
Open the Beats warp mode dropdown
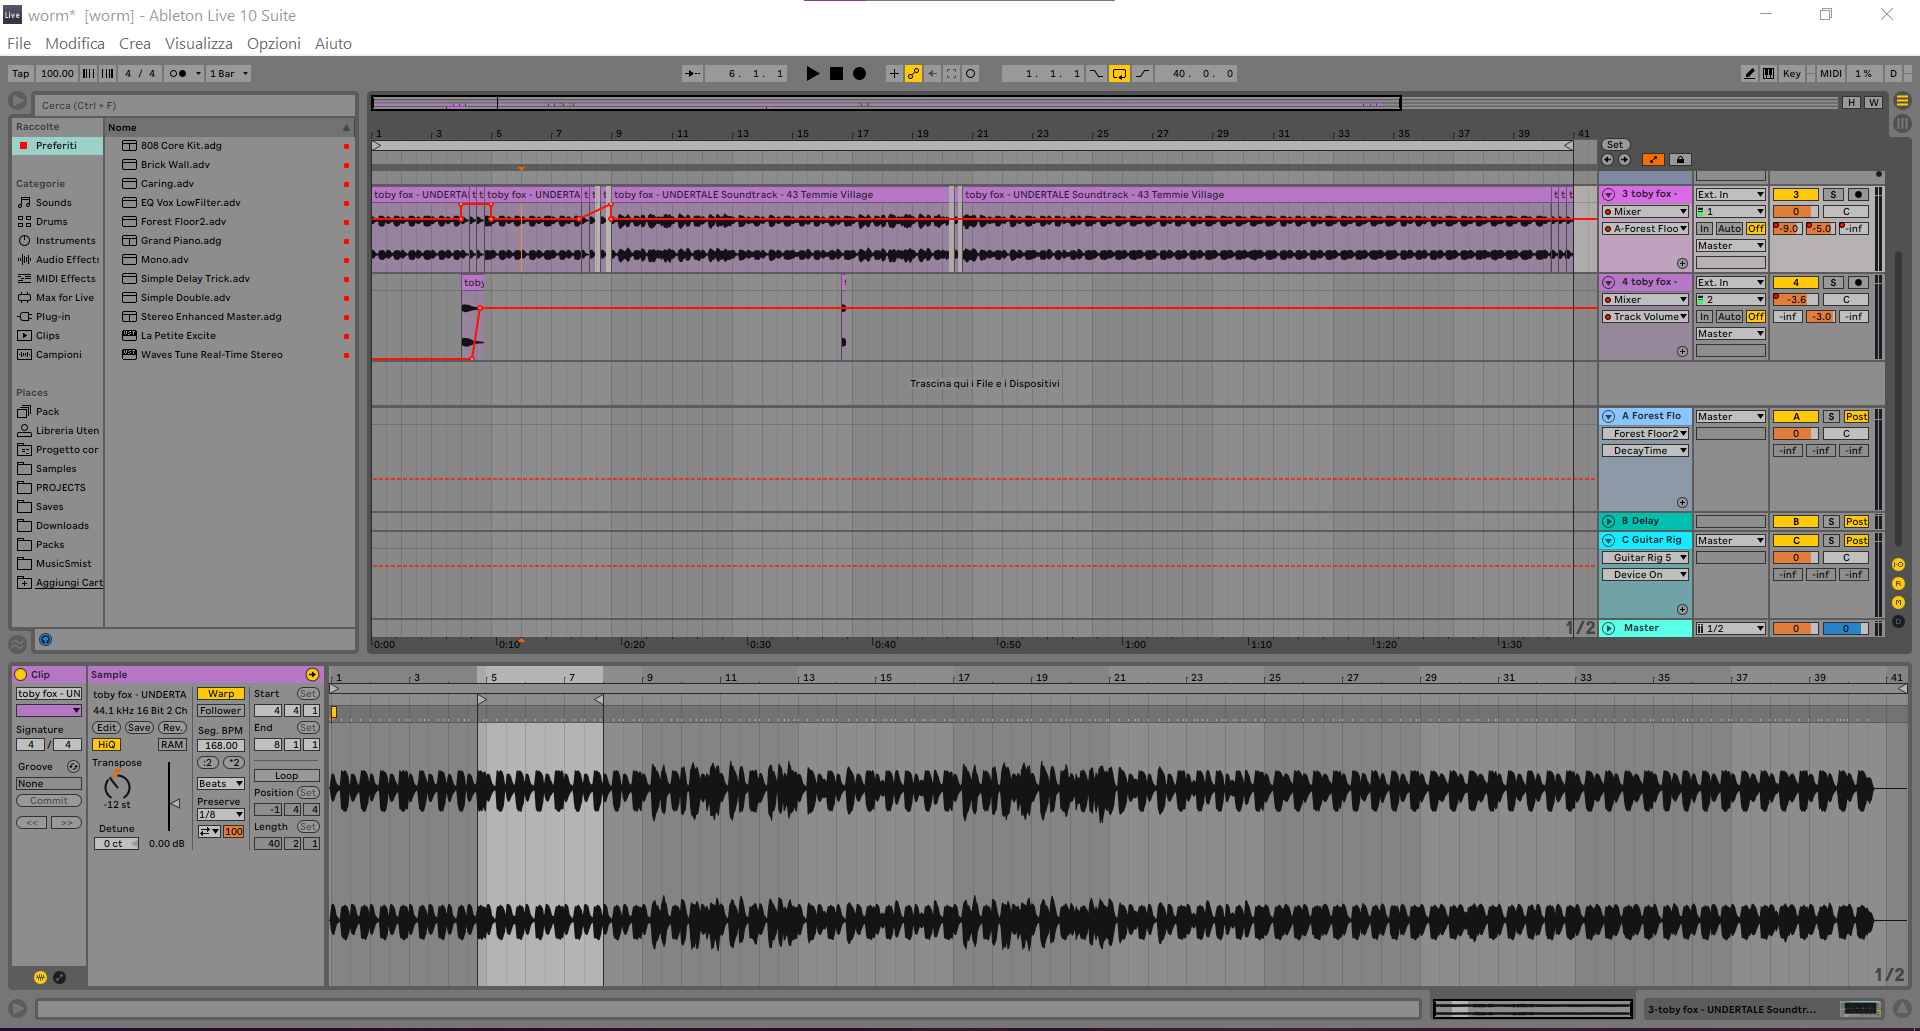click(221, 784)
